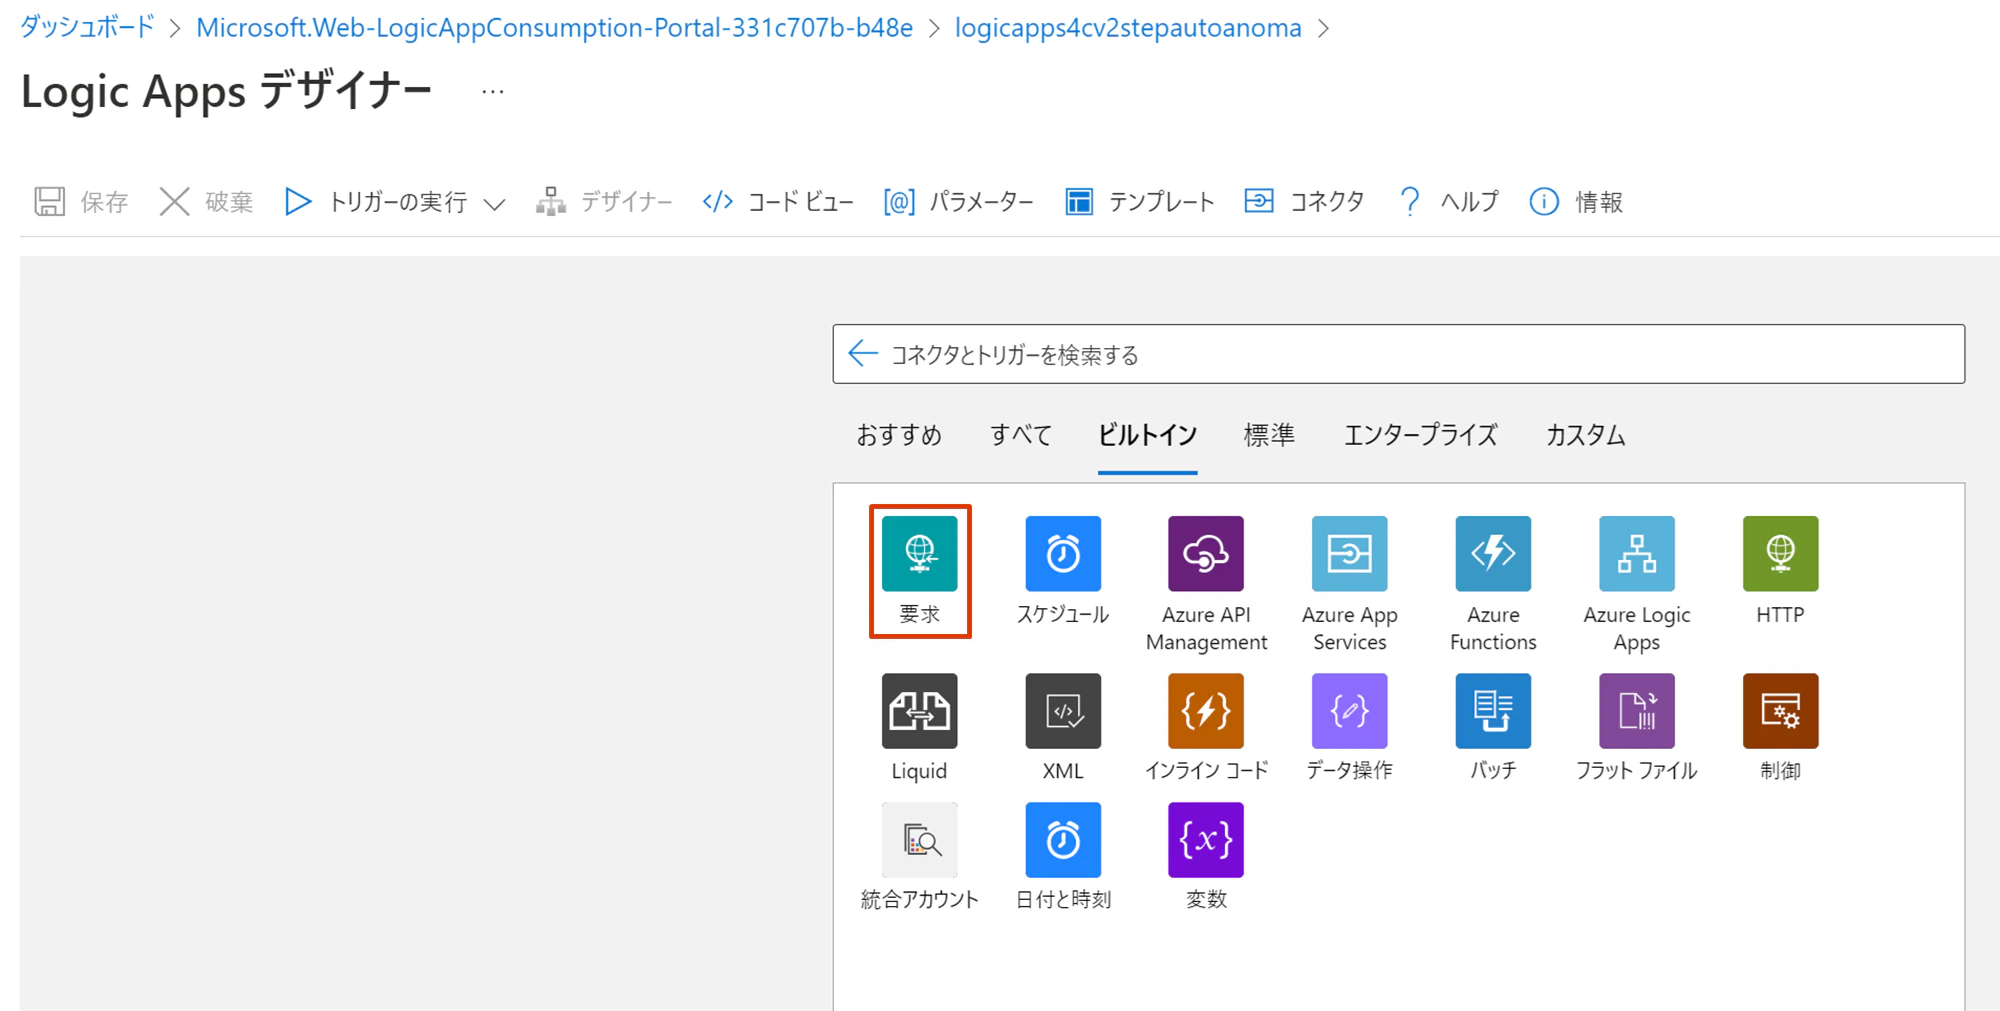The image size is (2000, 1011).
Task: Open the Azure Logic Apps connector icon
Action: (1636, 553)
